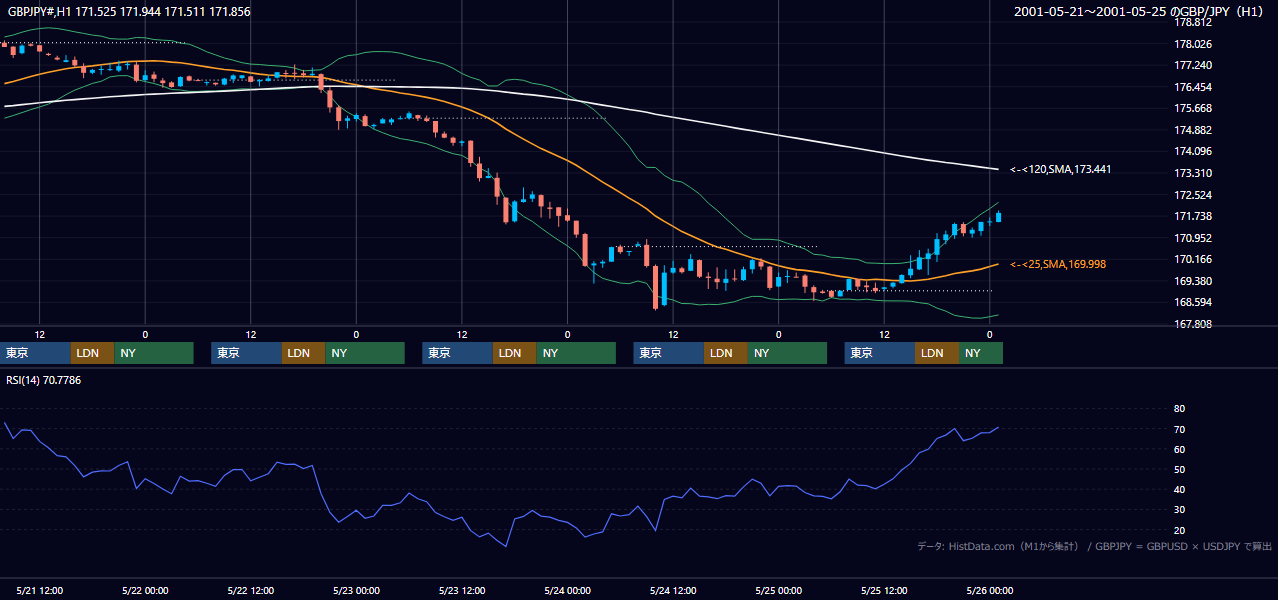Click the 5/22 00:00 date label
Image resolution: width=1278 pixels, height=600 pixels.
click(x=145, y=590)
